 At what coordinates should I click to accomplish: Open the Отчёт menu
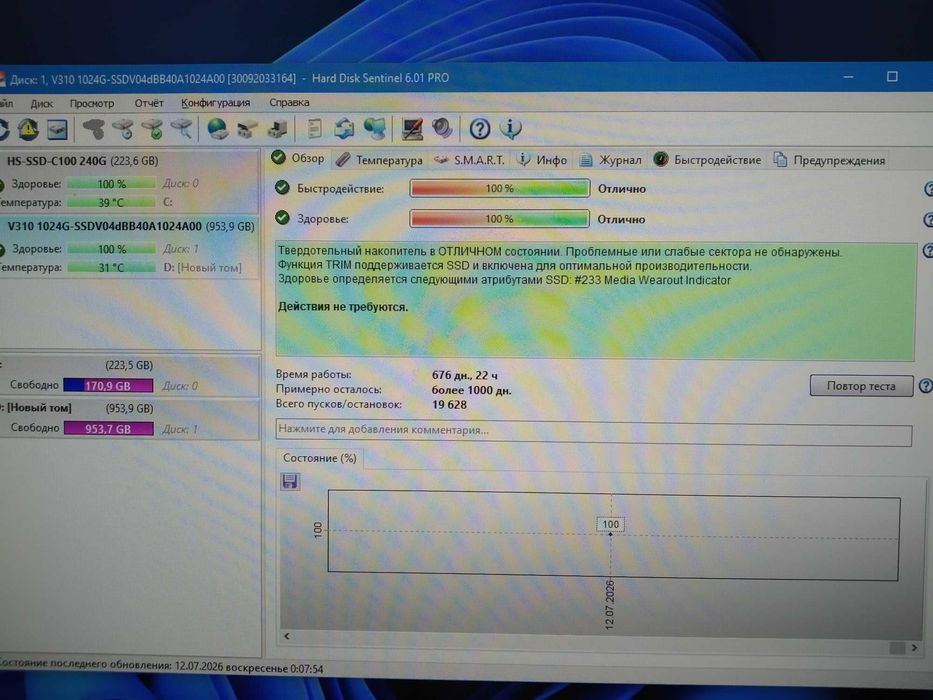click(x=149, y=104)
